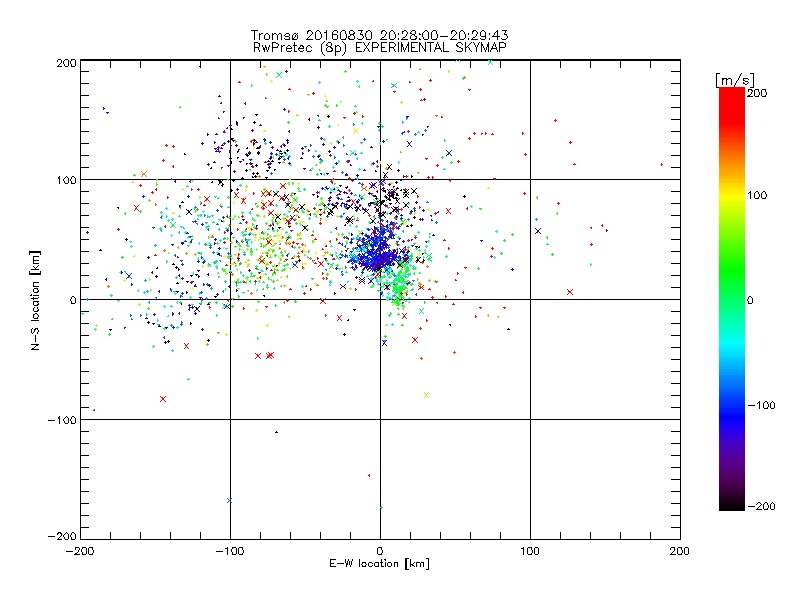Click the x-axis tick label '-200'
Screen dimensions: 800x600
(80, 551)
